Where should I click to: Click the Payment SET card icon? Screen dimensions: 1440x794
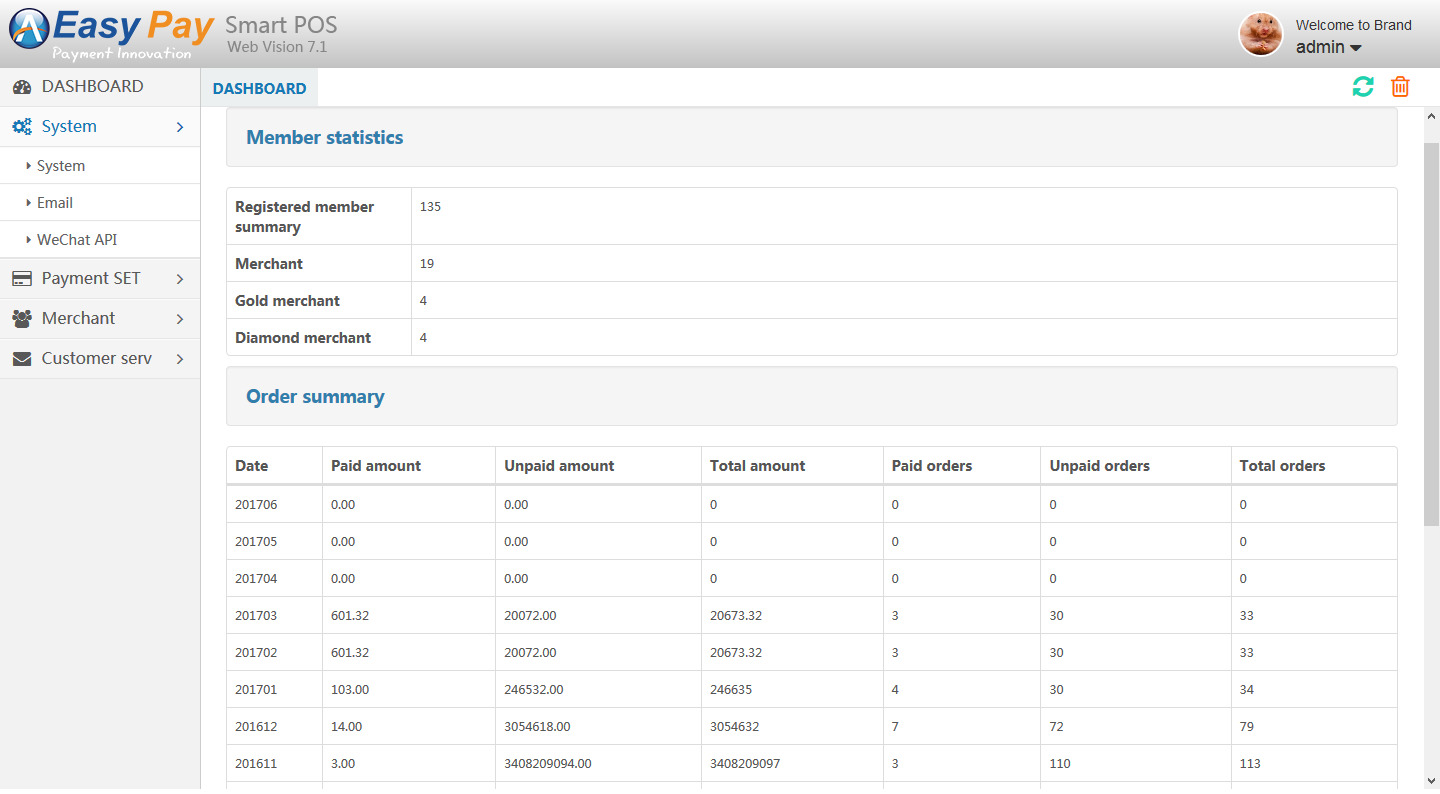22,279
